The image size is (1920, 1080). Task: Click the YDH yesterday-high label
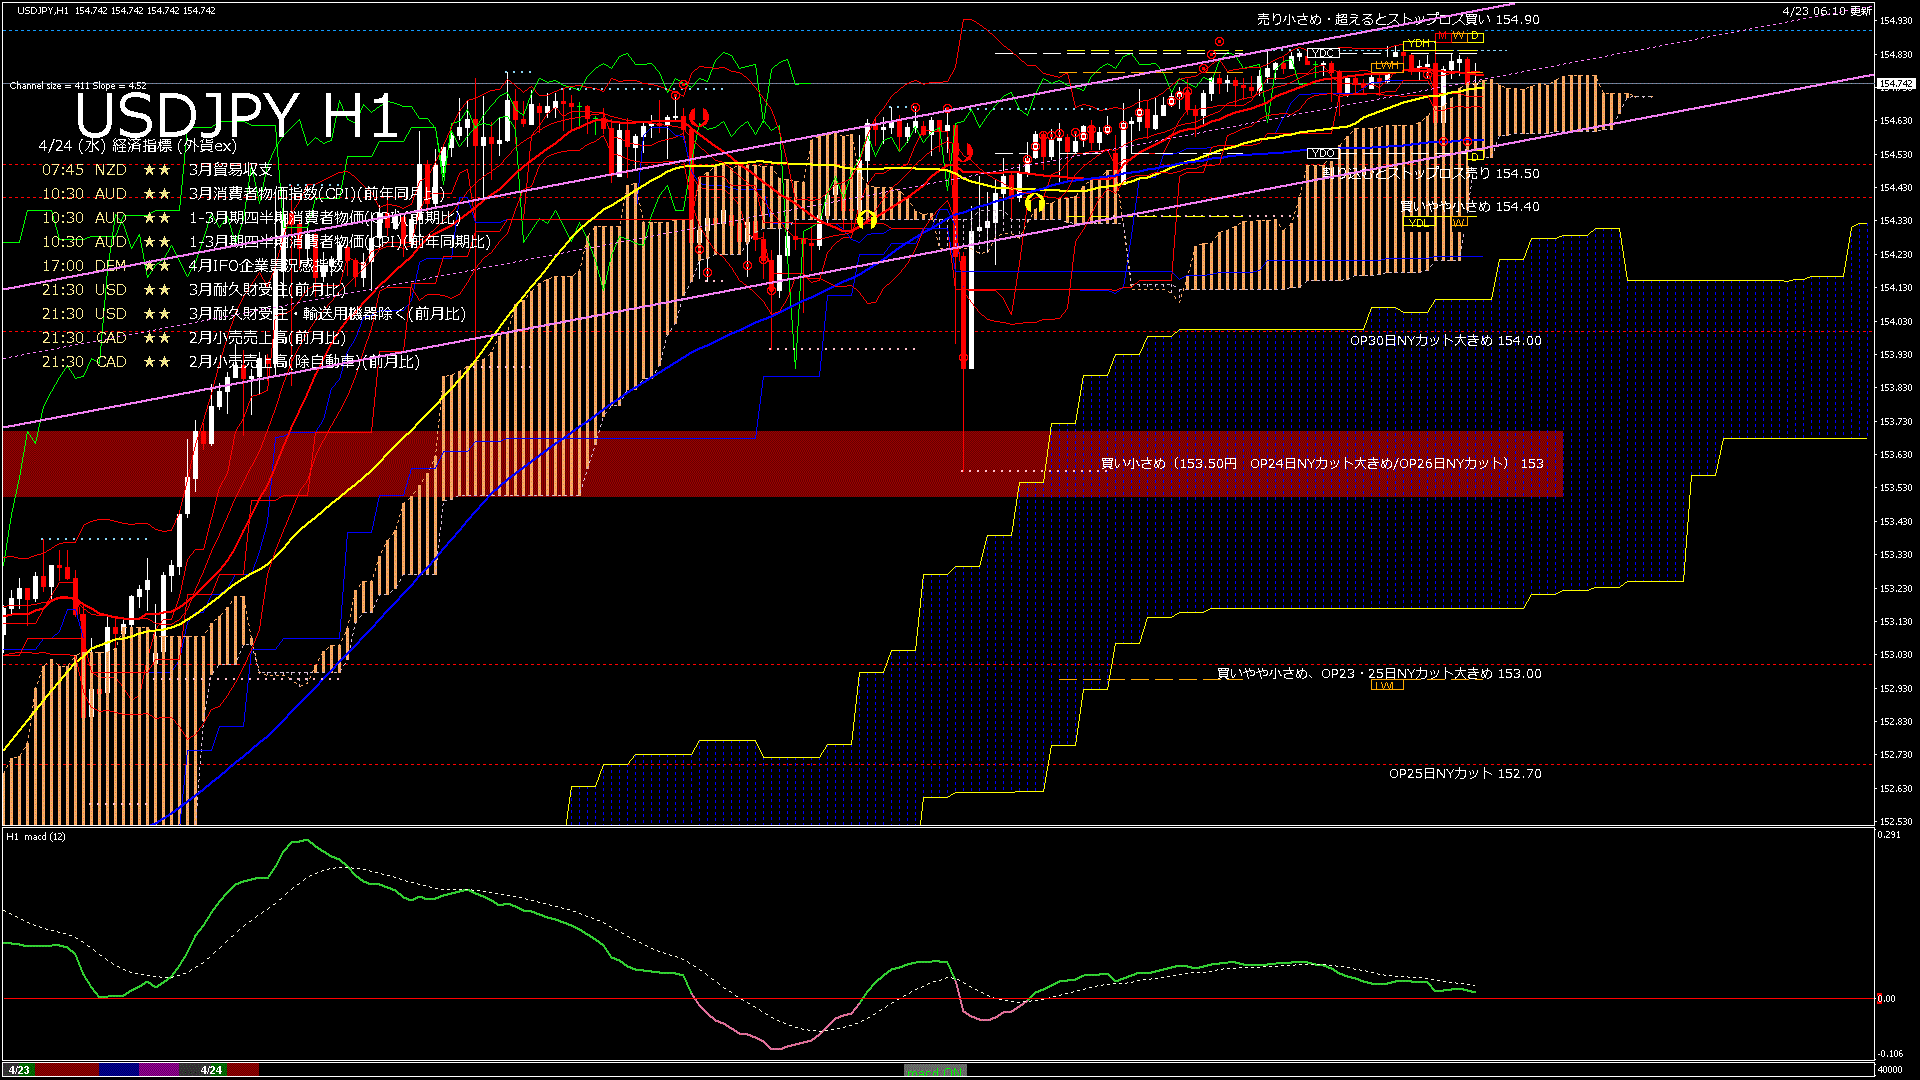[x=1418, y=44]
